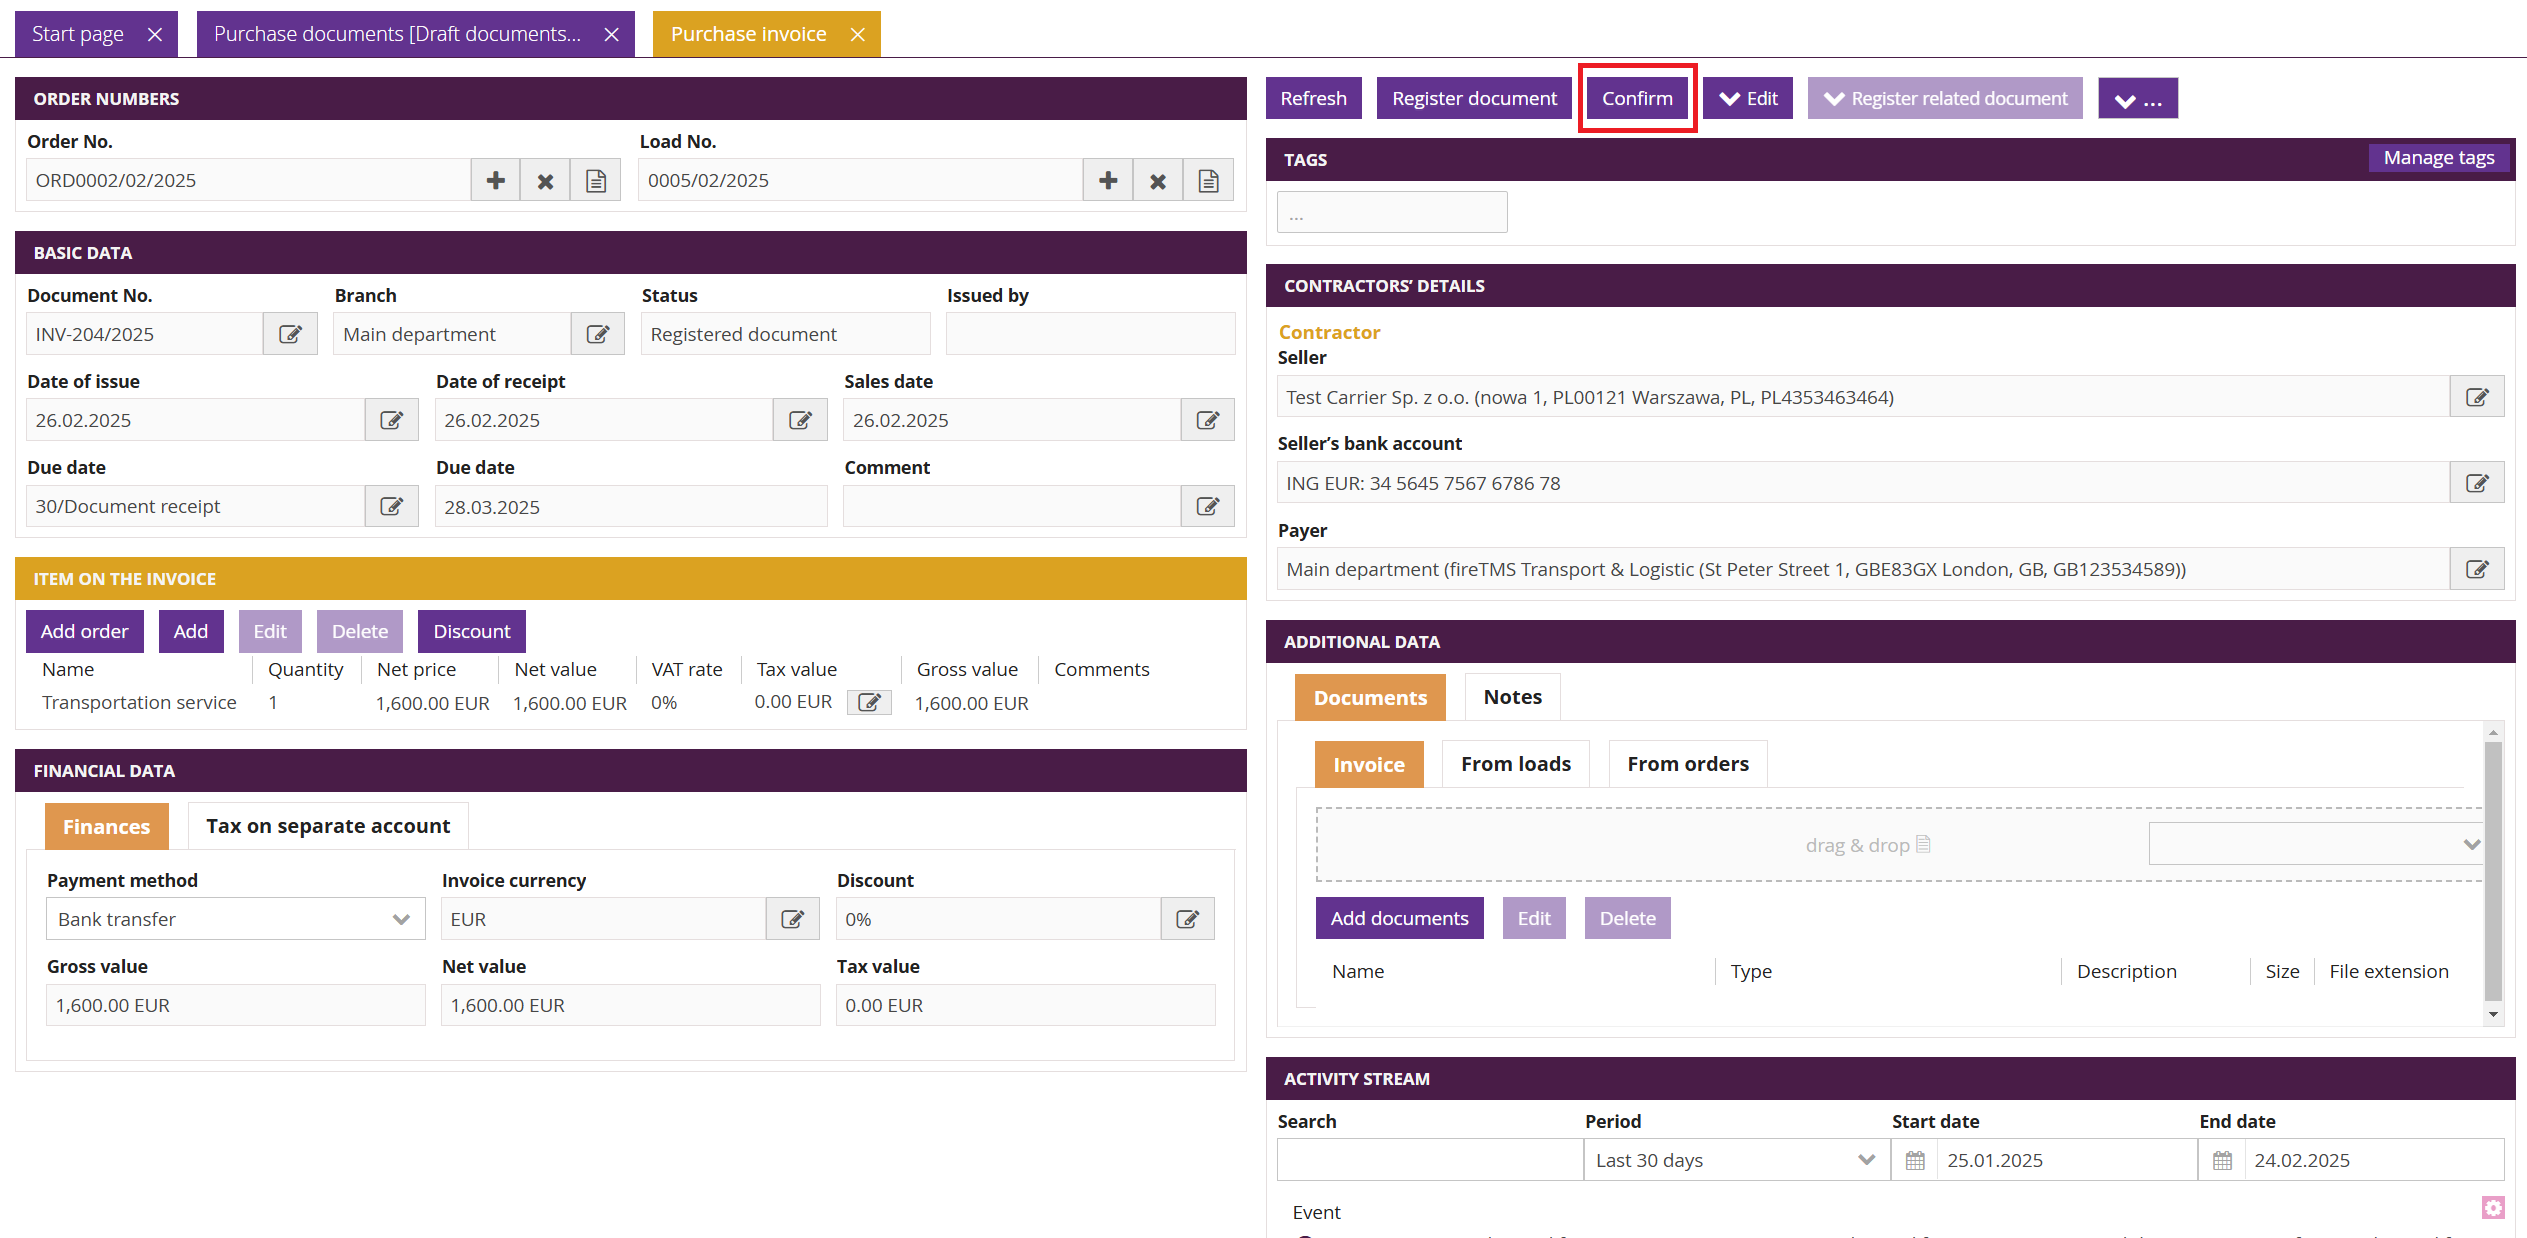Edit the Document No. field icon
Viewport: 2527px width, 1238px height.
coord(290,334)
